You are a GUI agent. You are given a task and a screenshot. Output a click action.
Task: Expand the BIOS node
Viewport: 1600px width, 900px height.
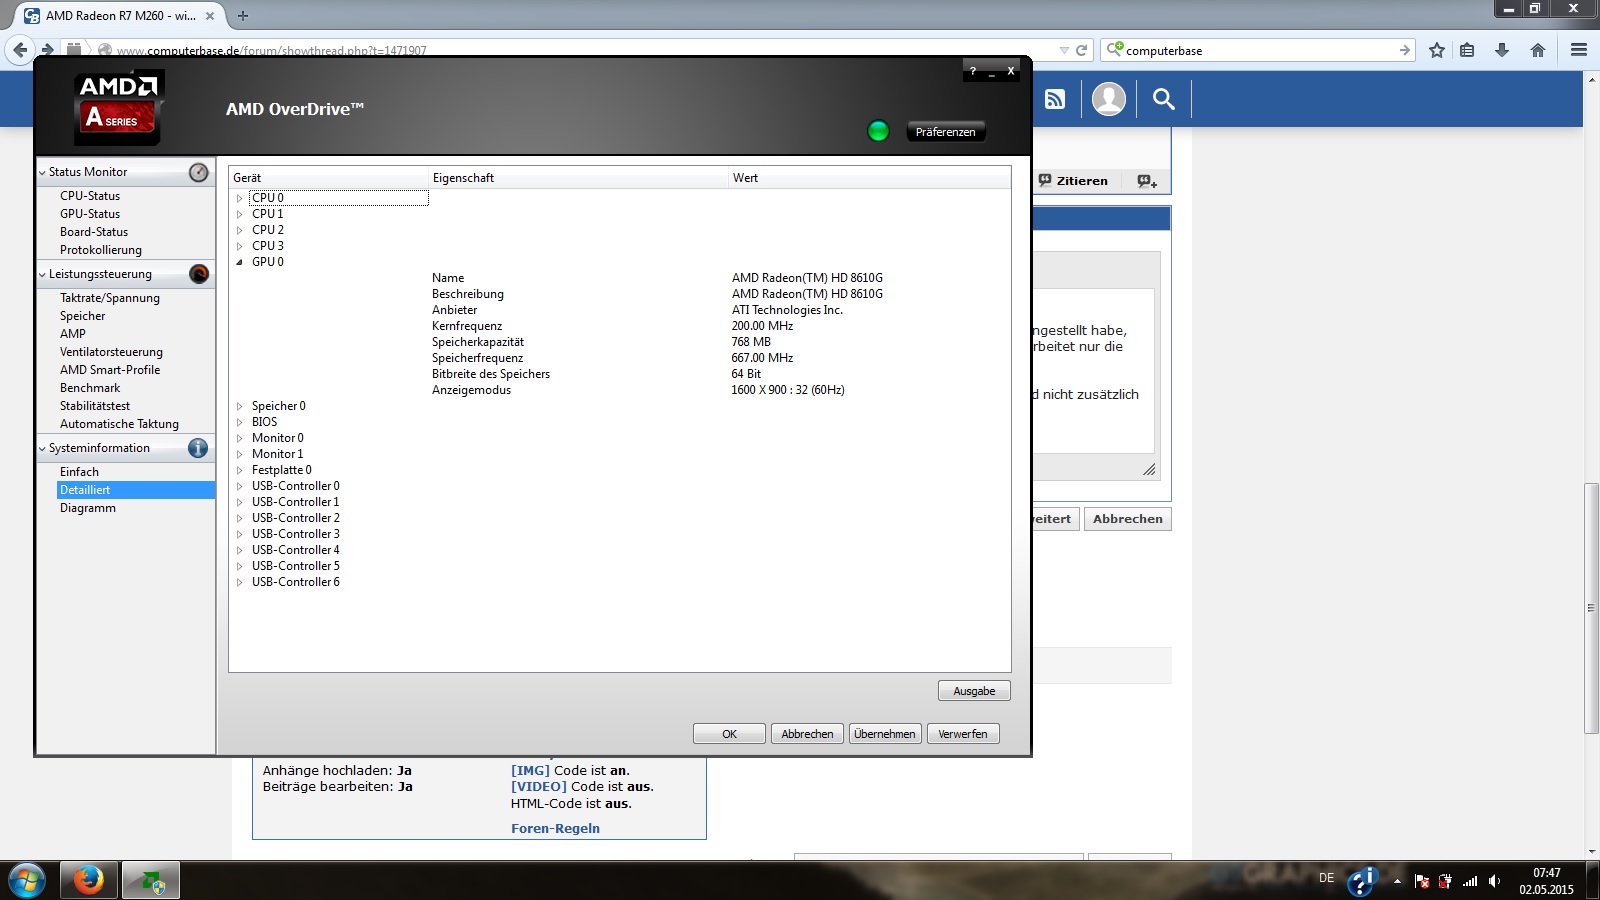(240, 422)
